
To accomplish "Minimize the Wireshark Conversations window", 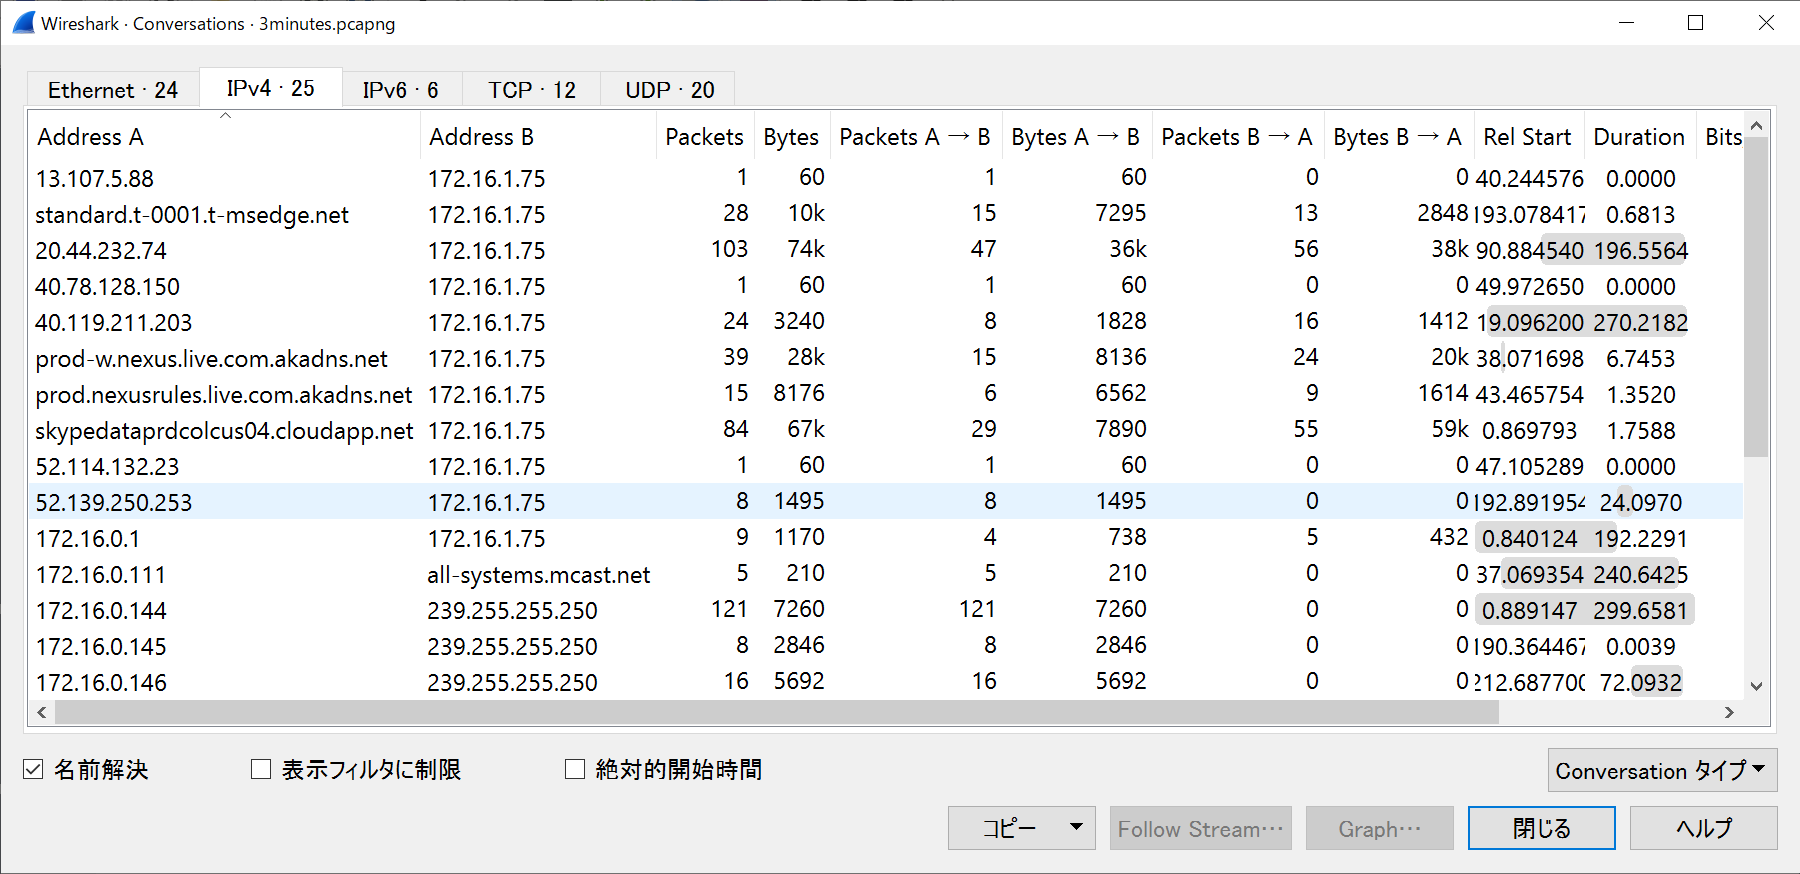I will pos(1627,22).
